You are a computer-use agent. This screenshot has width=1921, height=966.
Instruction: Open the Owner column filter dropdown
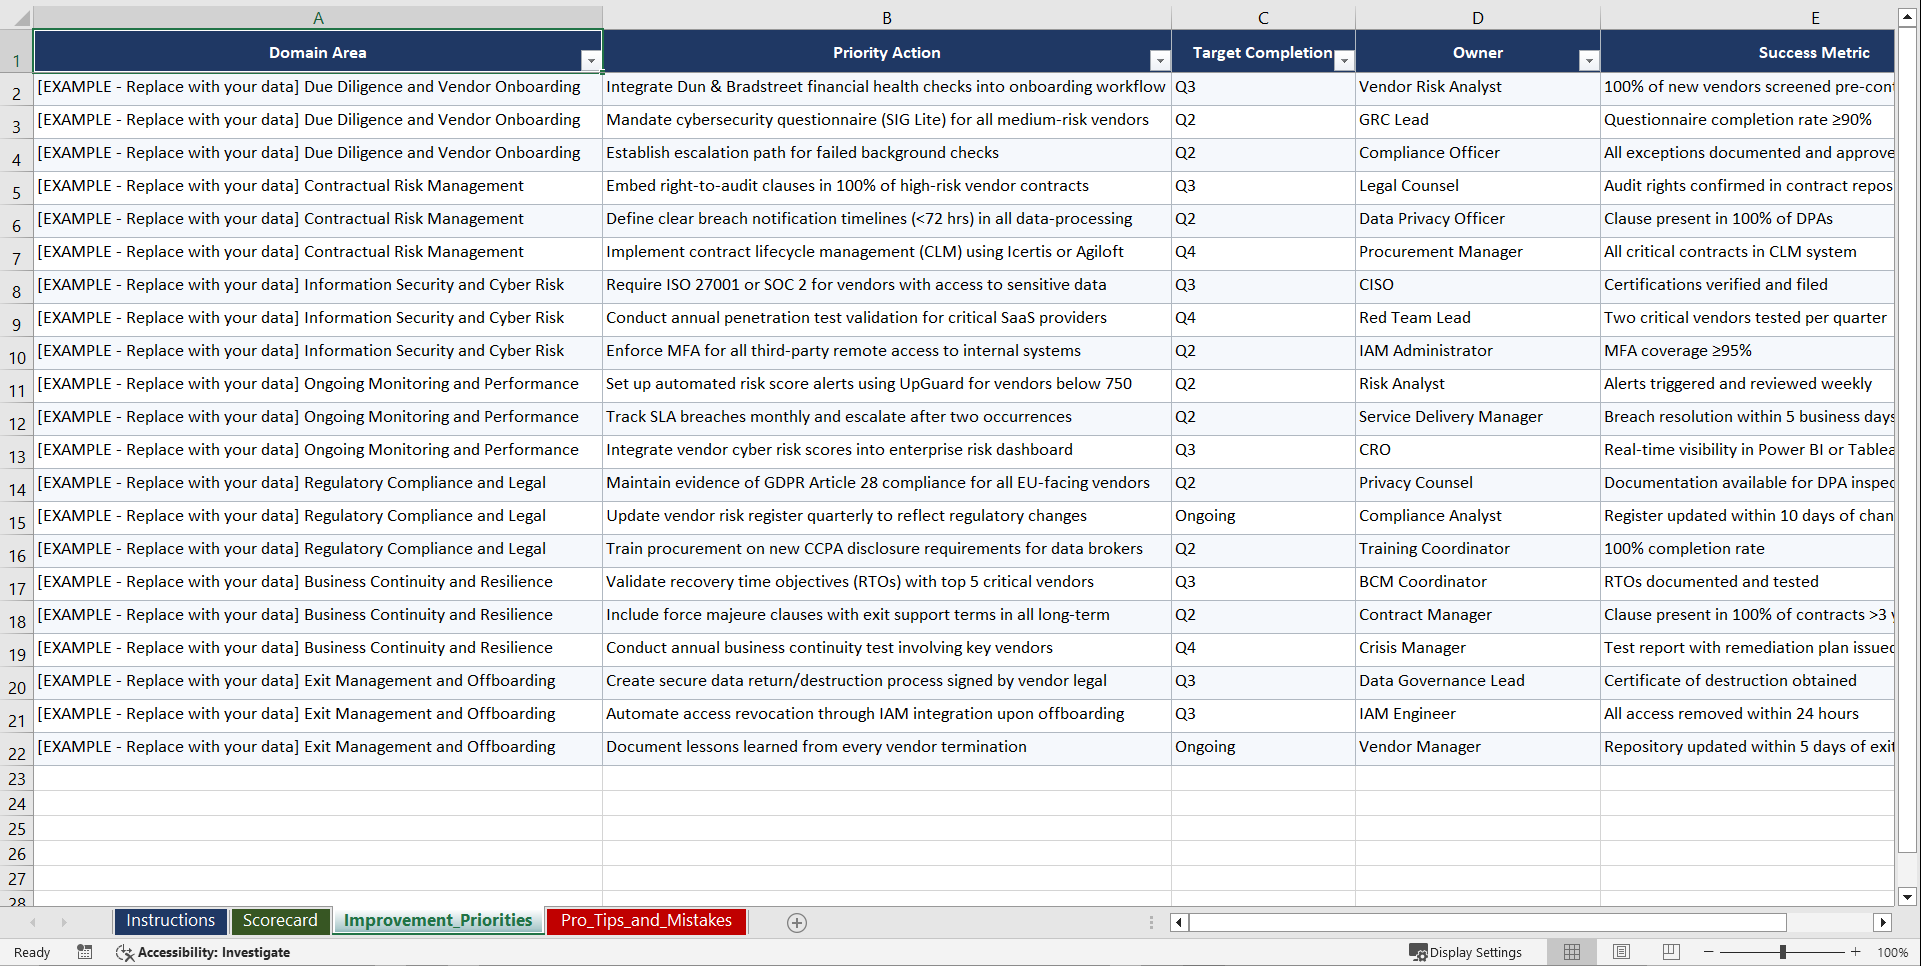point(1589,60)
